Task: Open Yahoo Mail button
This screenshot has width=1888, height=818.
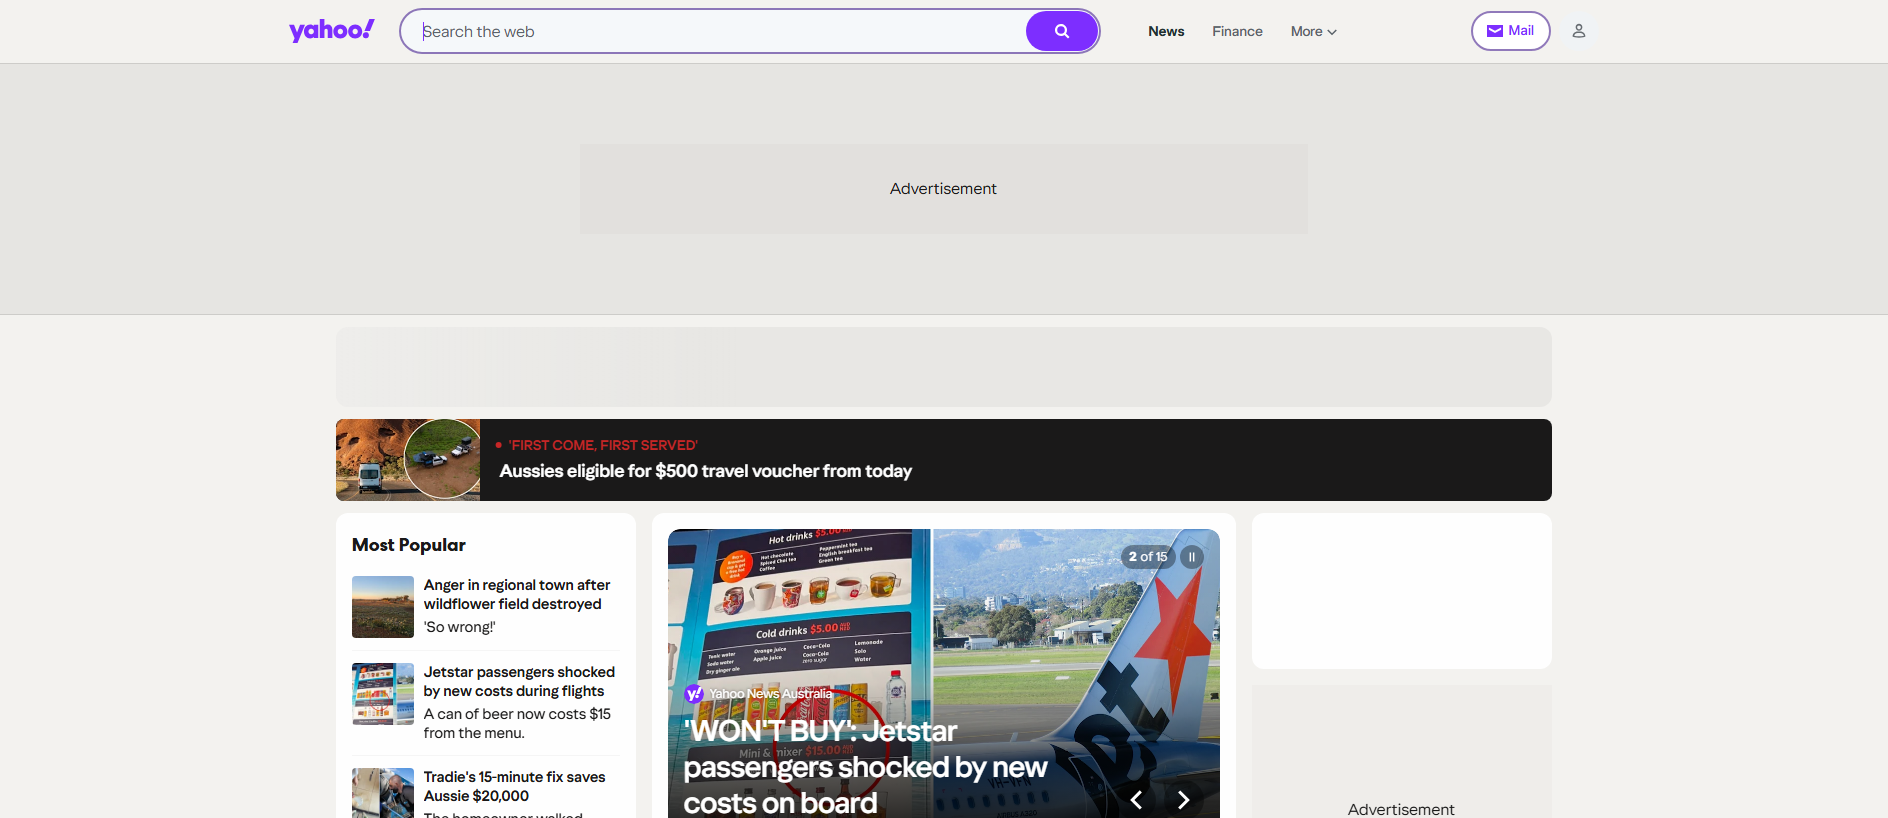Action: (x=1510, y=31)
